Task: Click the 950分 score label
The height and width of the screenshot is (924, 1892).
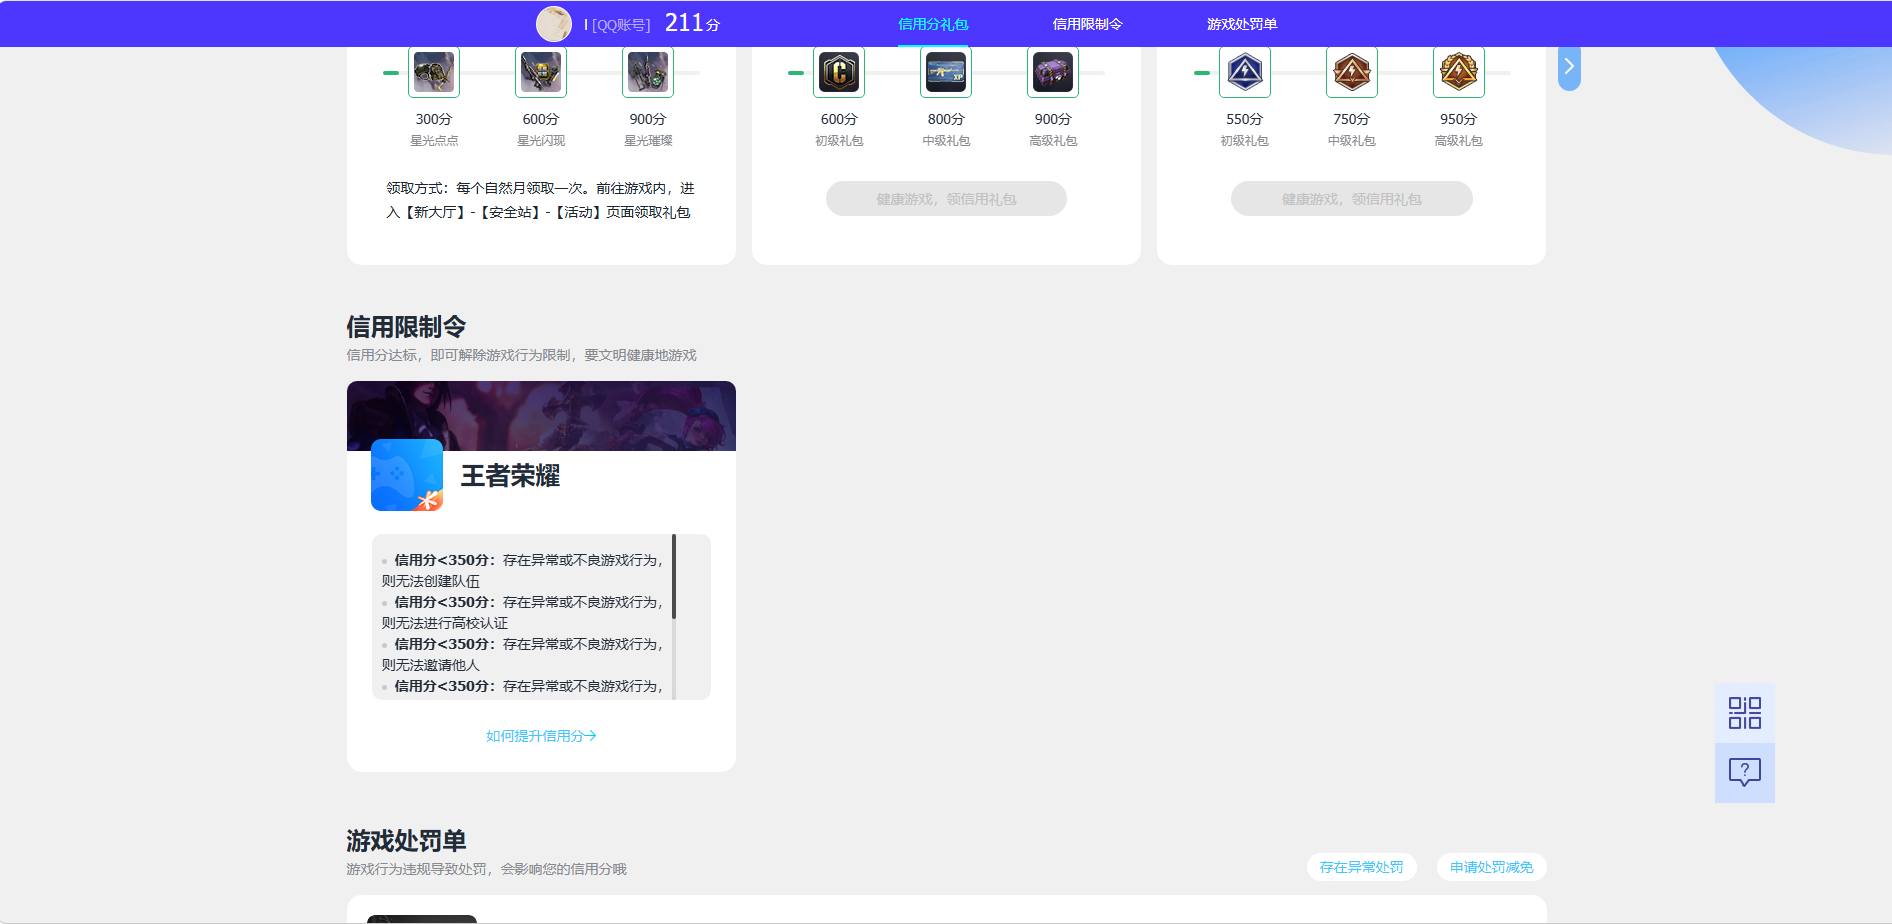Action: [x=1459, y=119]
